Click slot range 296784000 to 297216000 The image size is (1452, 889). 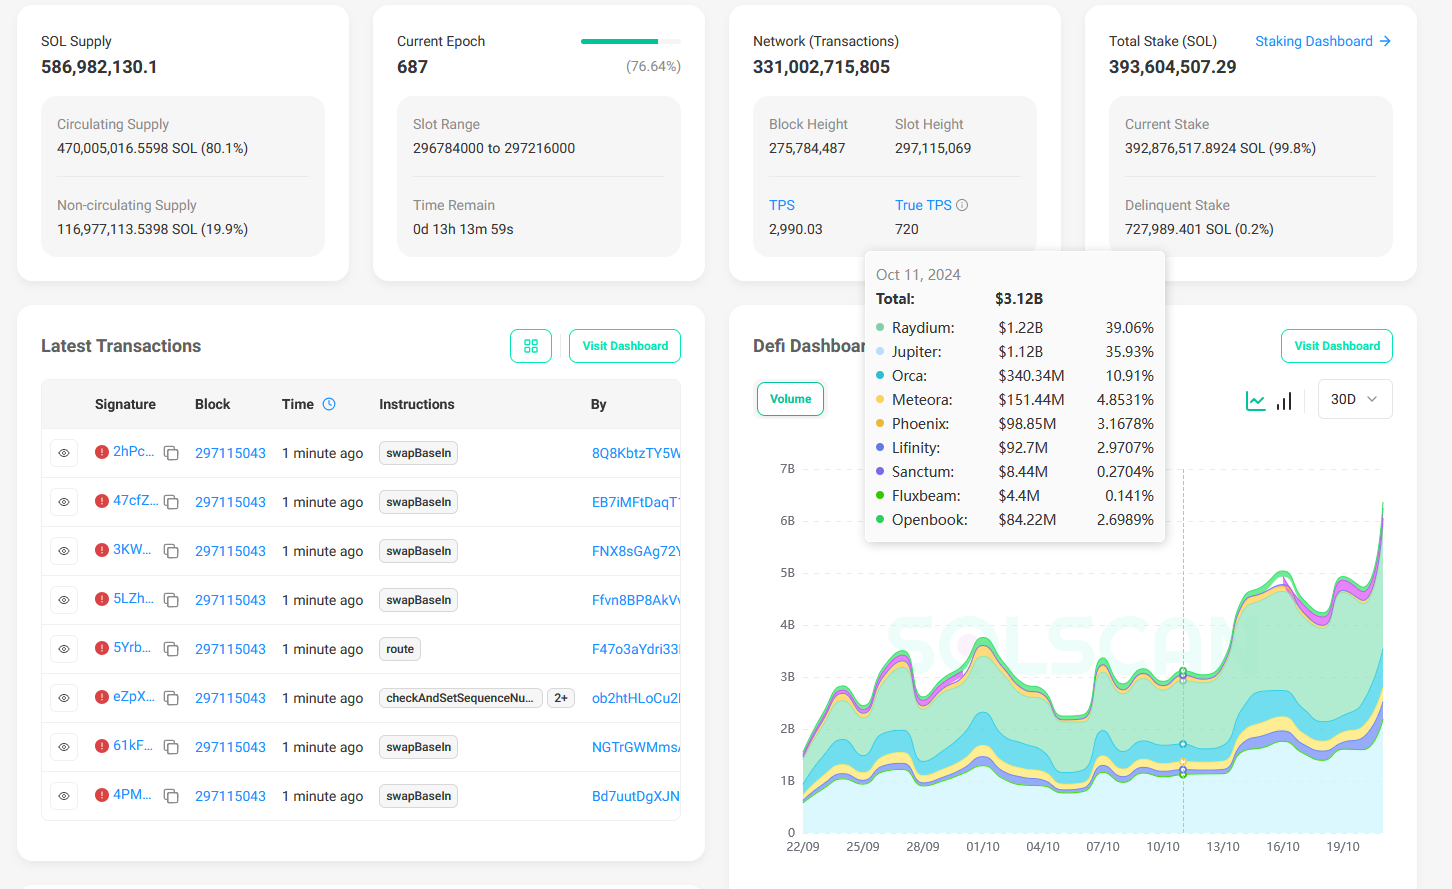tap(494, 148)
